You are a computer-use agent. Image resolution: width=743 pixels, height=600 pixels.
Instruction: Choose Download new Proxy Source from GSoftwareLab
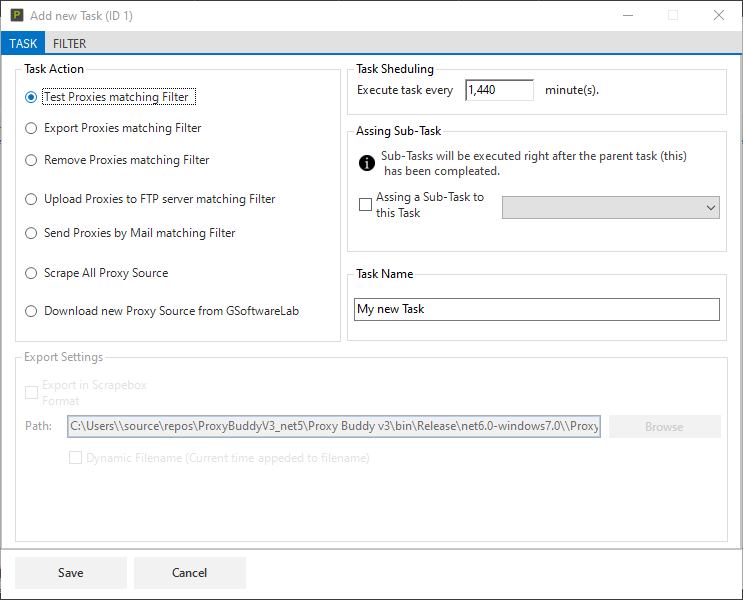coord(31,311)
